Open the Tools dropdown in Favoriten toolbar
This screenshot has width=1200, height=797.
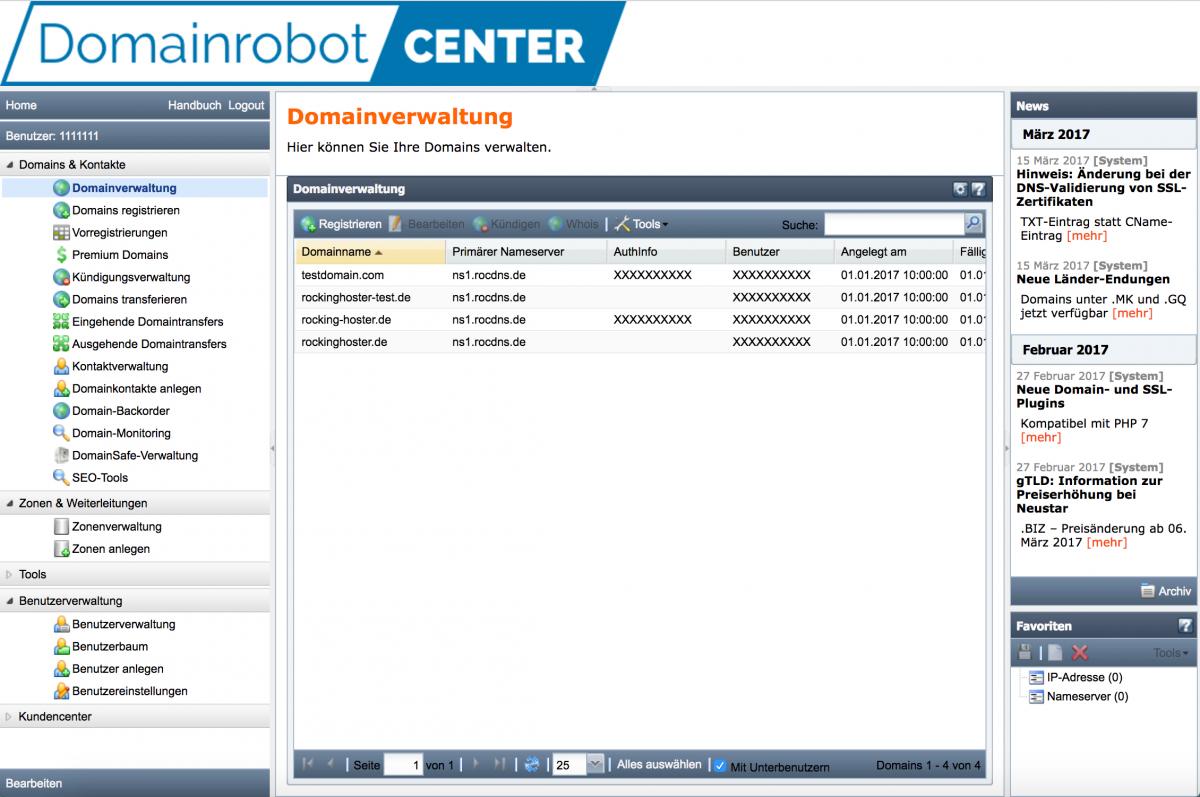tap(1171, 653)
